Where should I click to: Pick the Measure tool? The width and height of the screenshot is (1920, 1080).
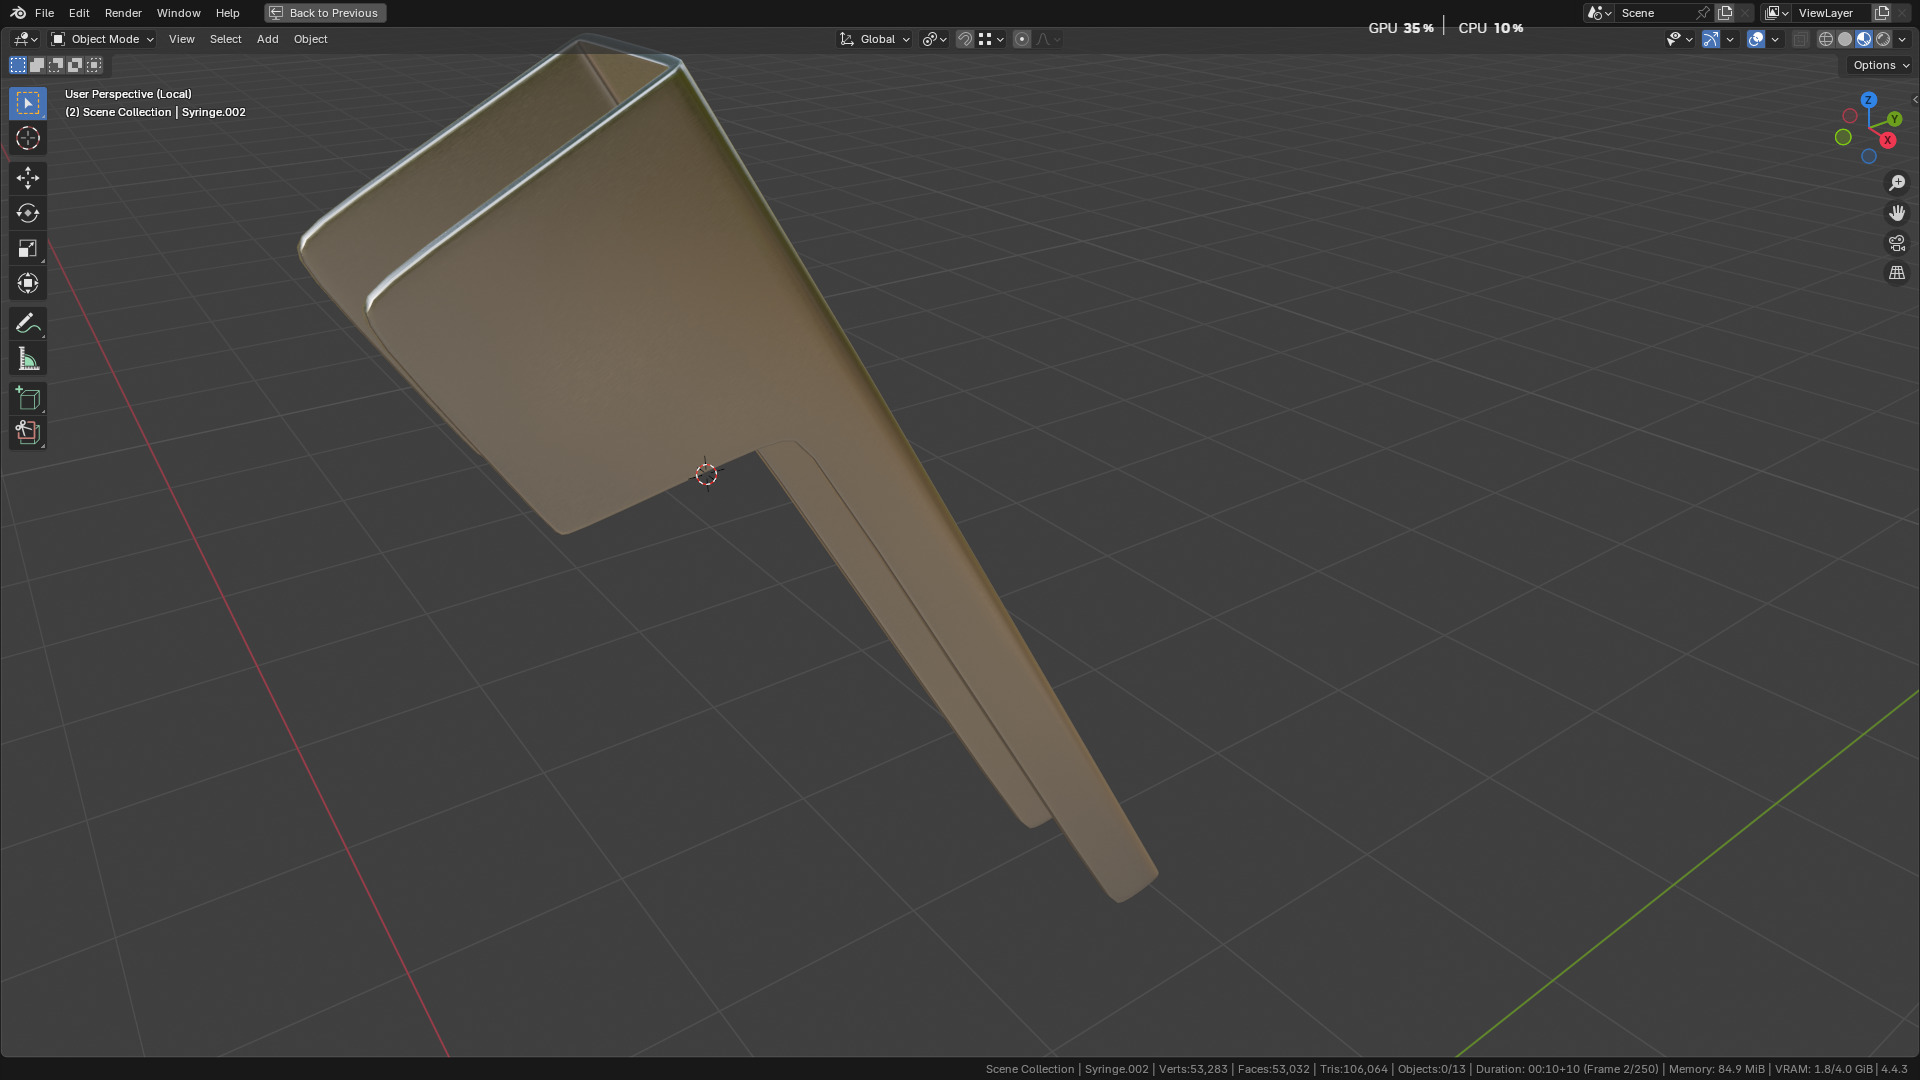click(x=28, y=359)
